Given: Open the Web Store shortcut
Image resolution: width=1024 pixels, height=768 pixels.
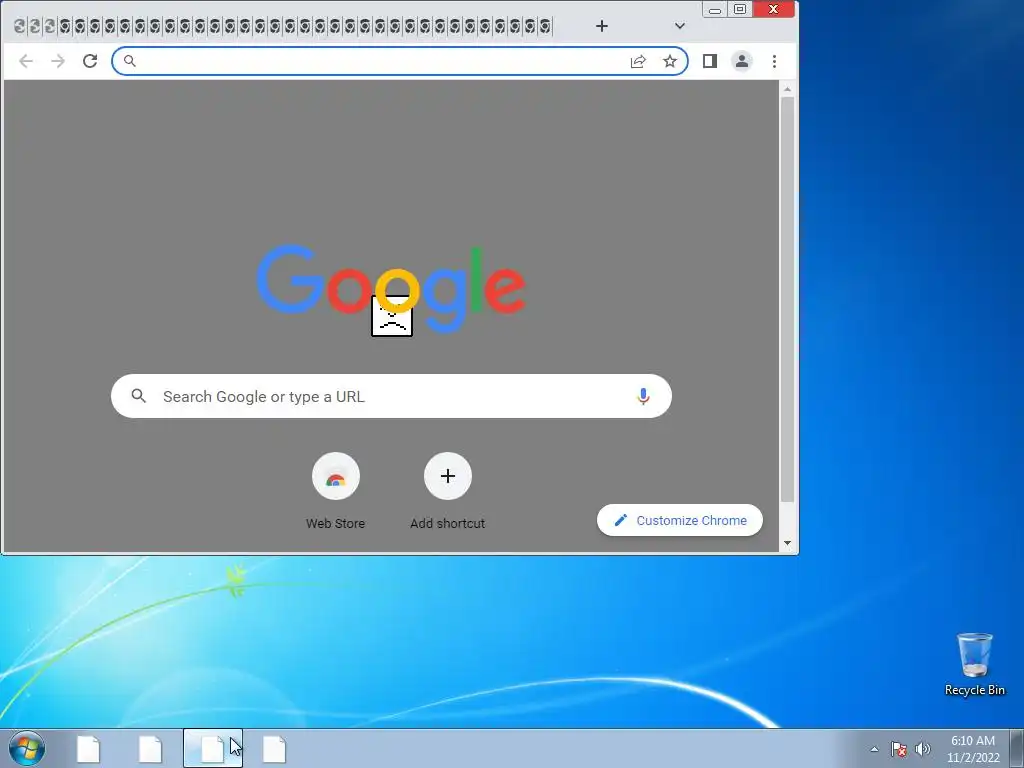Looking at the screenshot, I should (336, 490).
